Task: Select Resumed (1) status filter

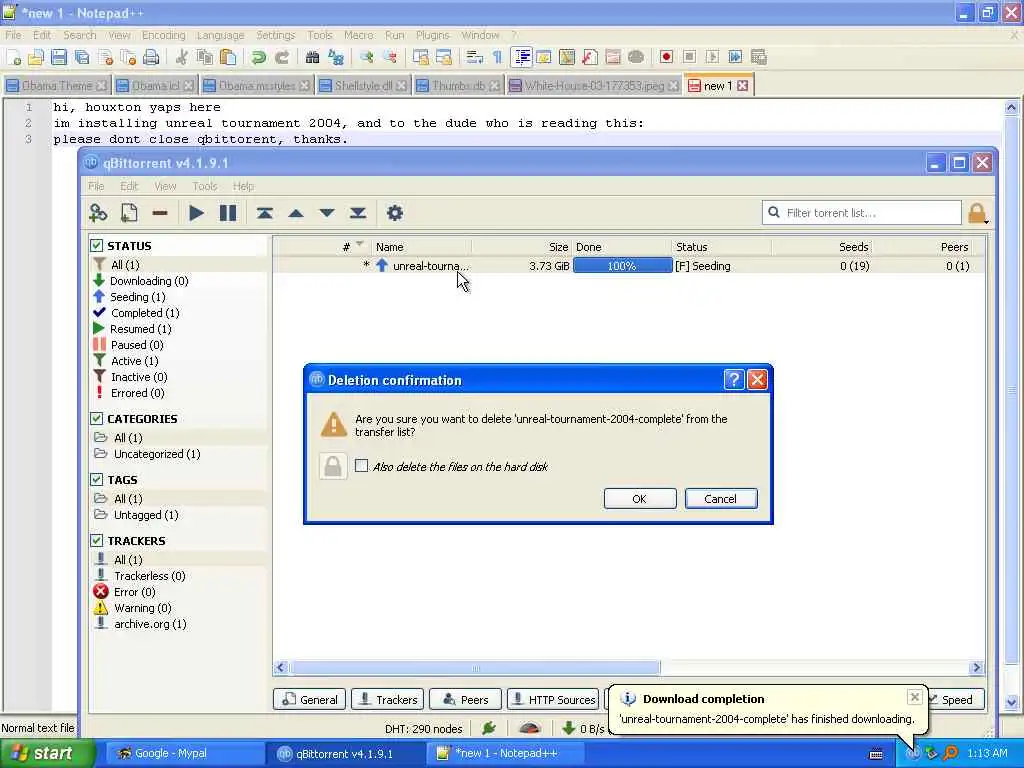Action: pos(140,329)
